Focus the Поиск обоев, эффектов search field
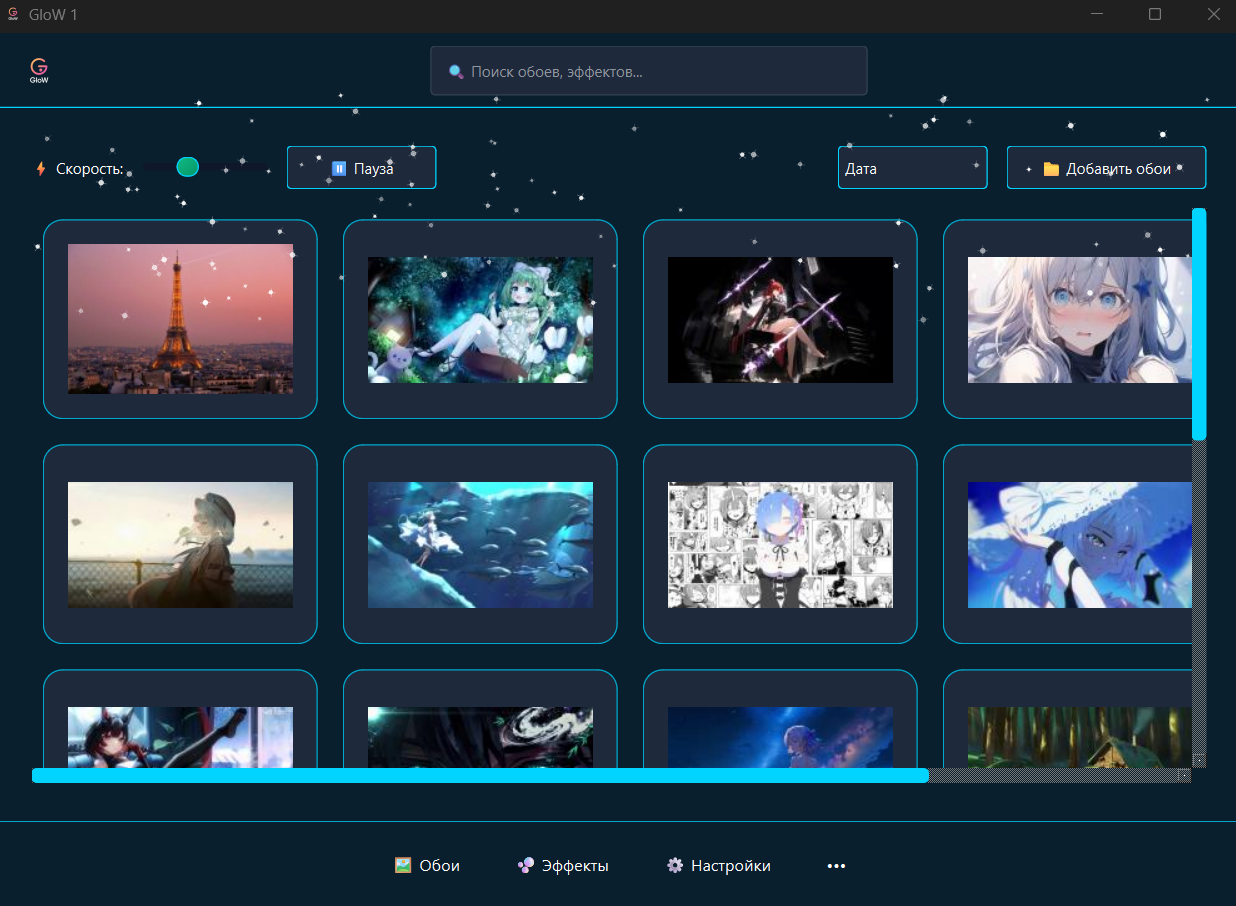This screenshot has width=1236, height=906. click(x=649, y=71)
